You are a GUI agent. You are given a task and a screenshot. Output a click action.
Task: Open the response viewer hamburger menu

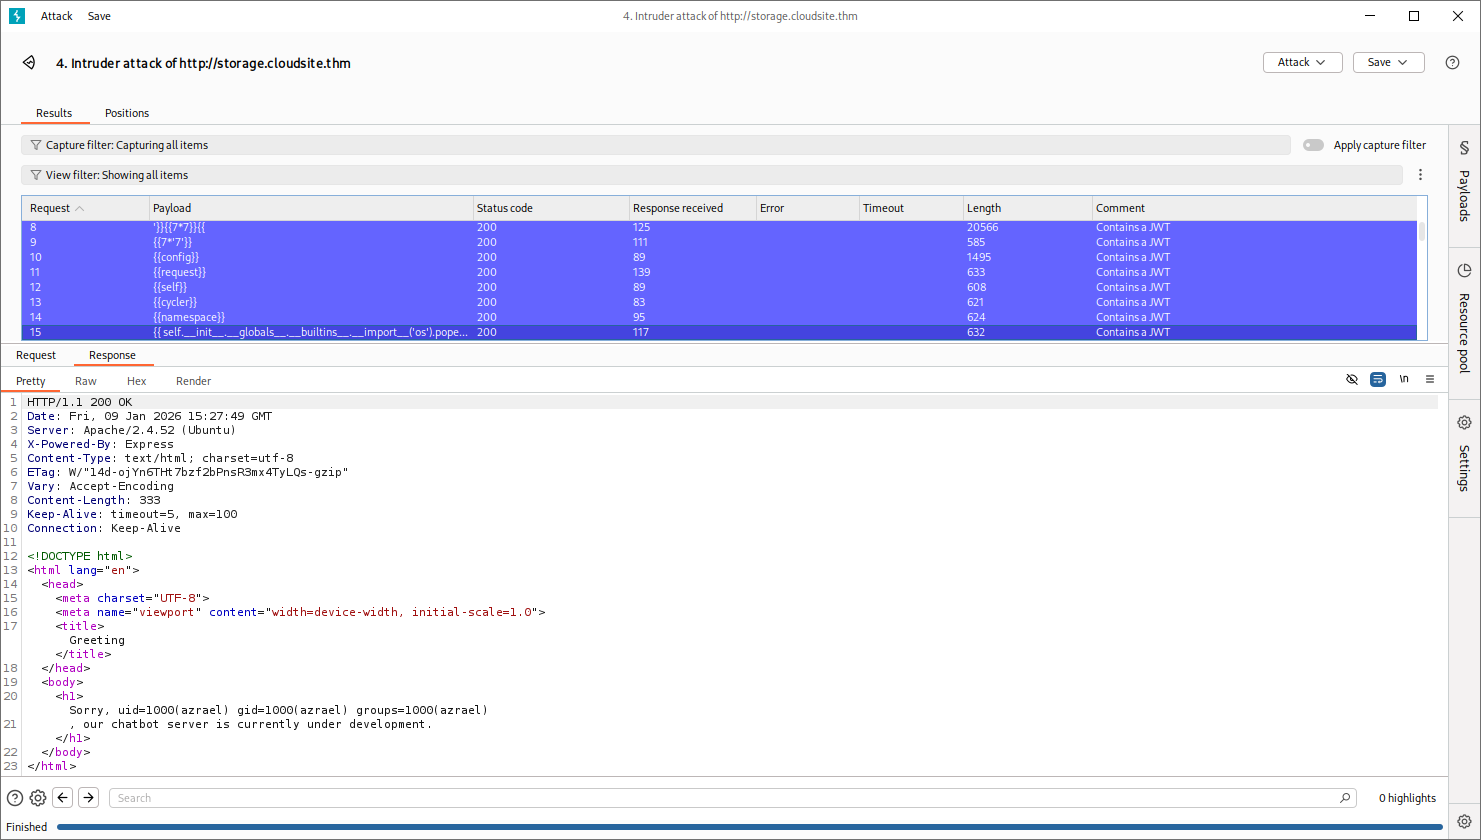tap(1430, 380)
